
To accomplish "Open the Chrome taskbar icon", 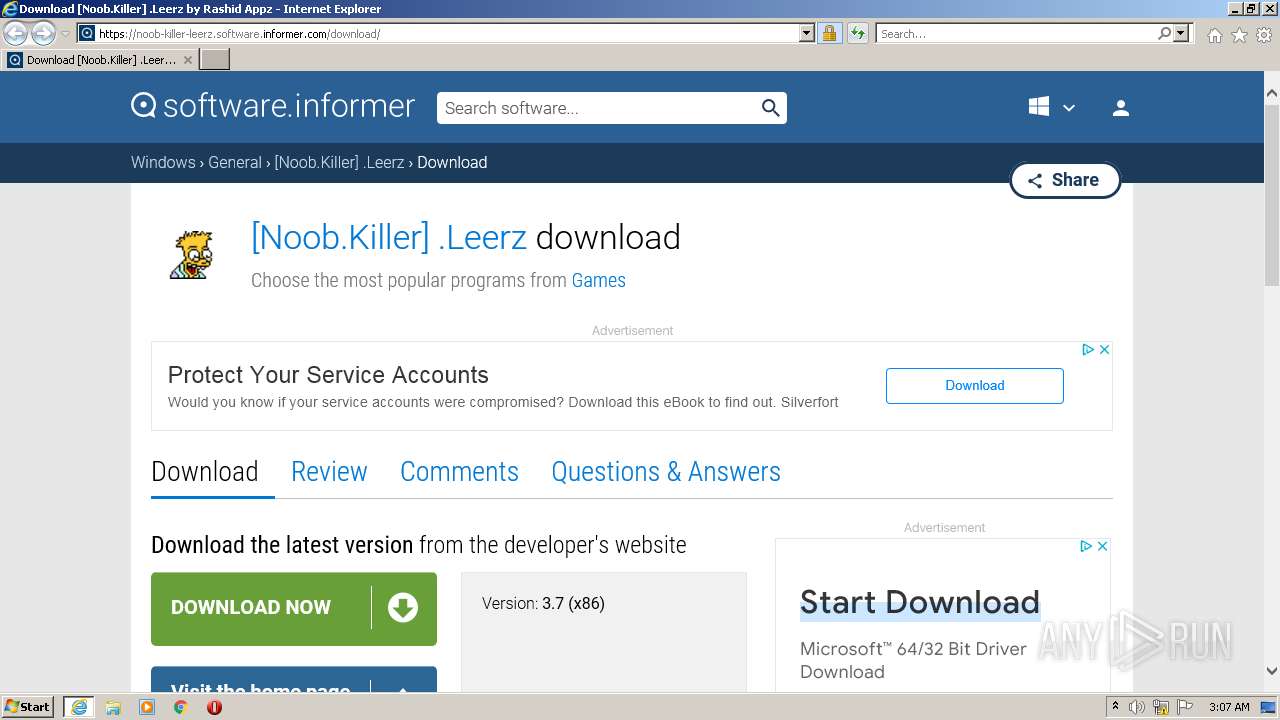I will (x=181, y=707).
